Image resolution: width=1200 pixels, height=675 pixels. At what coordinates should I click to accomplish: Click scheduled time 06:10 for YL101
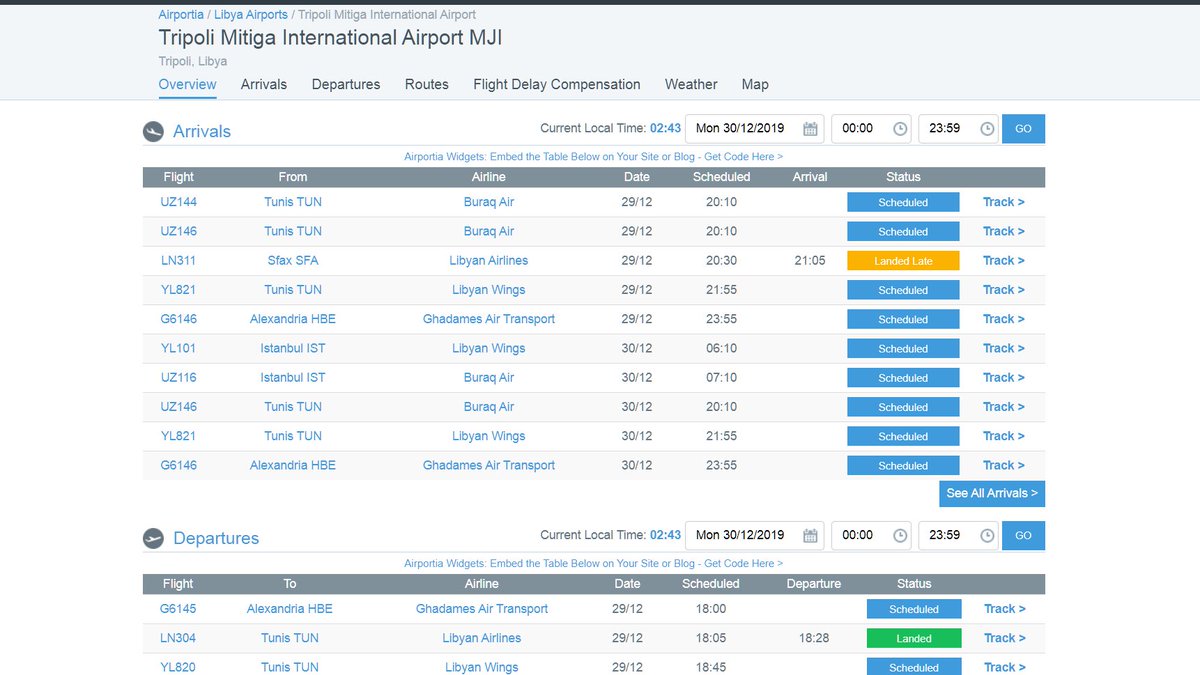[x=721, y=349]
